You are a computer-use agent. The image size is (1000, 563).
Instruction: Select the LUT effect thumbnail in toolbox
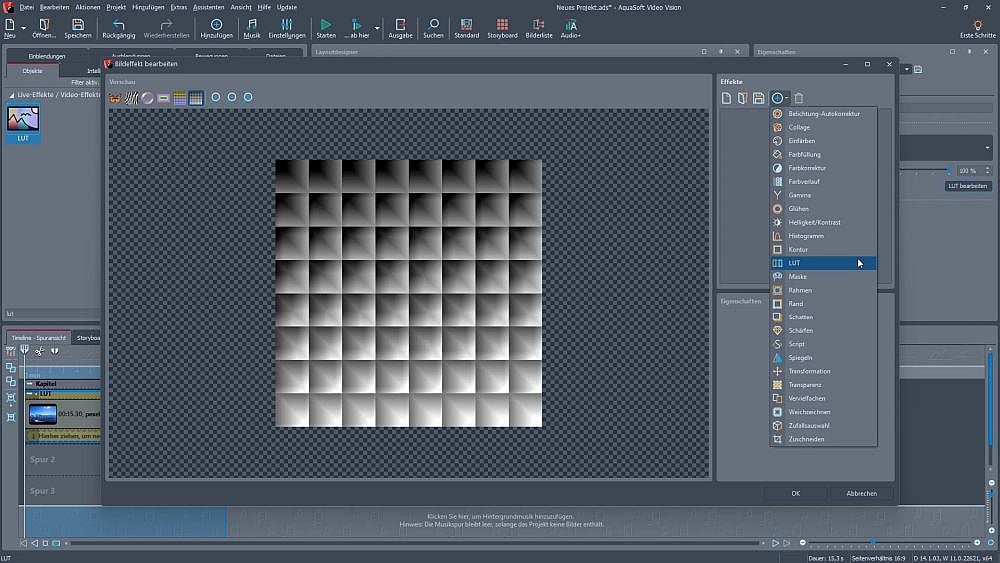[x=22, y=120]
